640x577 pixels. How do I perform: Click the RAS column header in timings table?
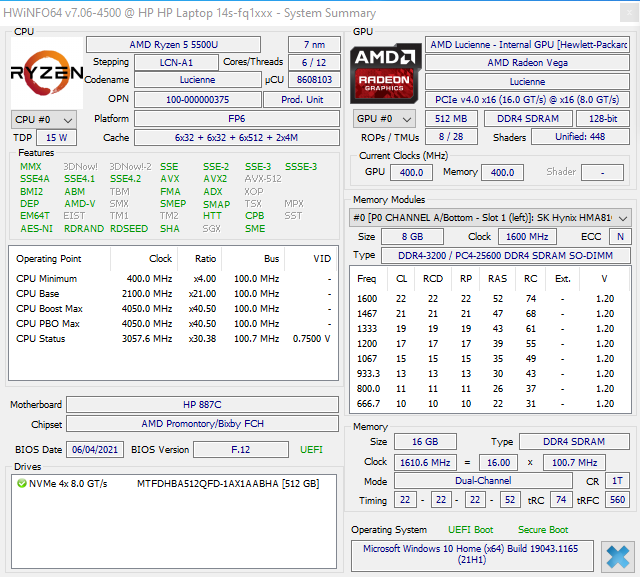498,279
